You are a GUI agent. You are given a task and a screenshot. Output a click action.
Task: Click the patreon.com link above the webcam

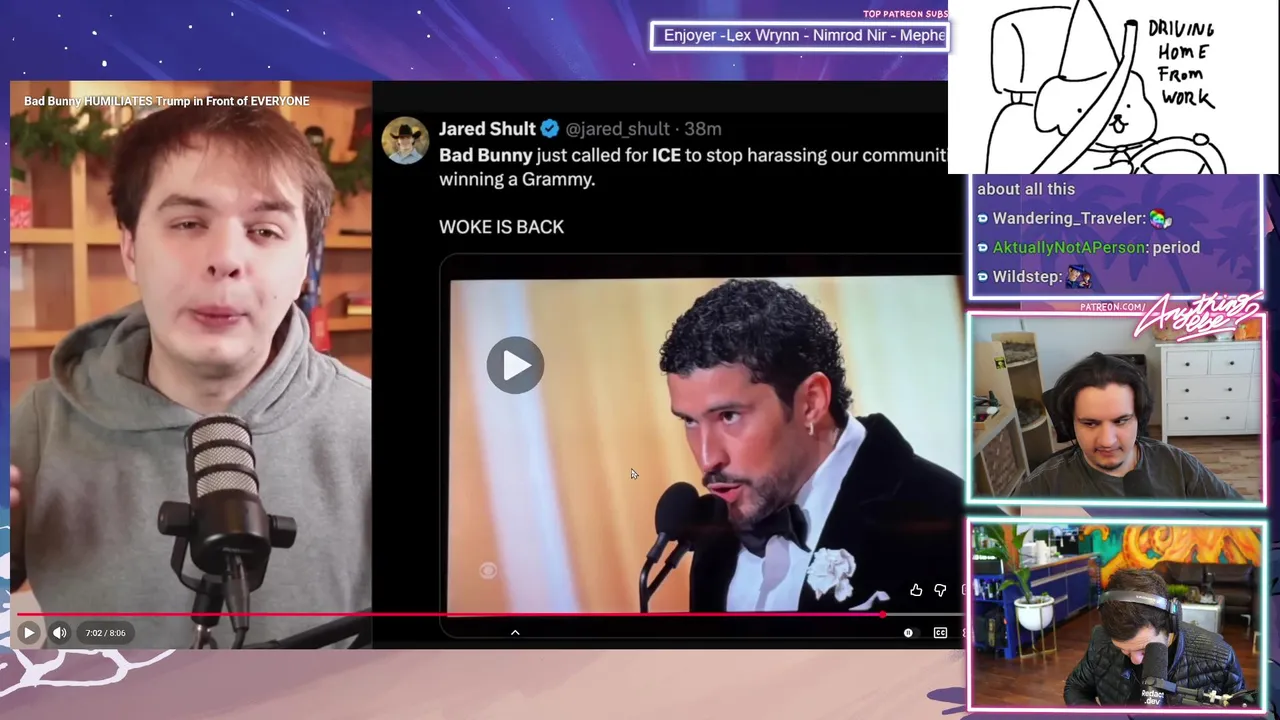coord(1113,307)
